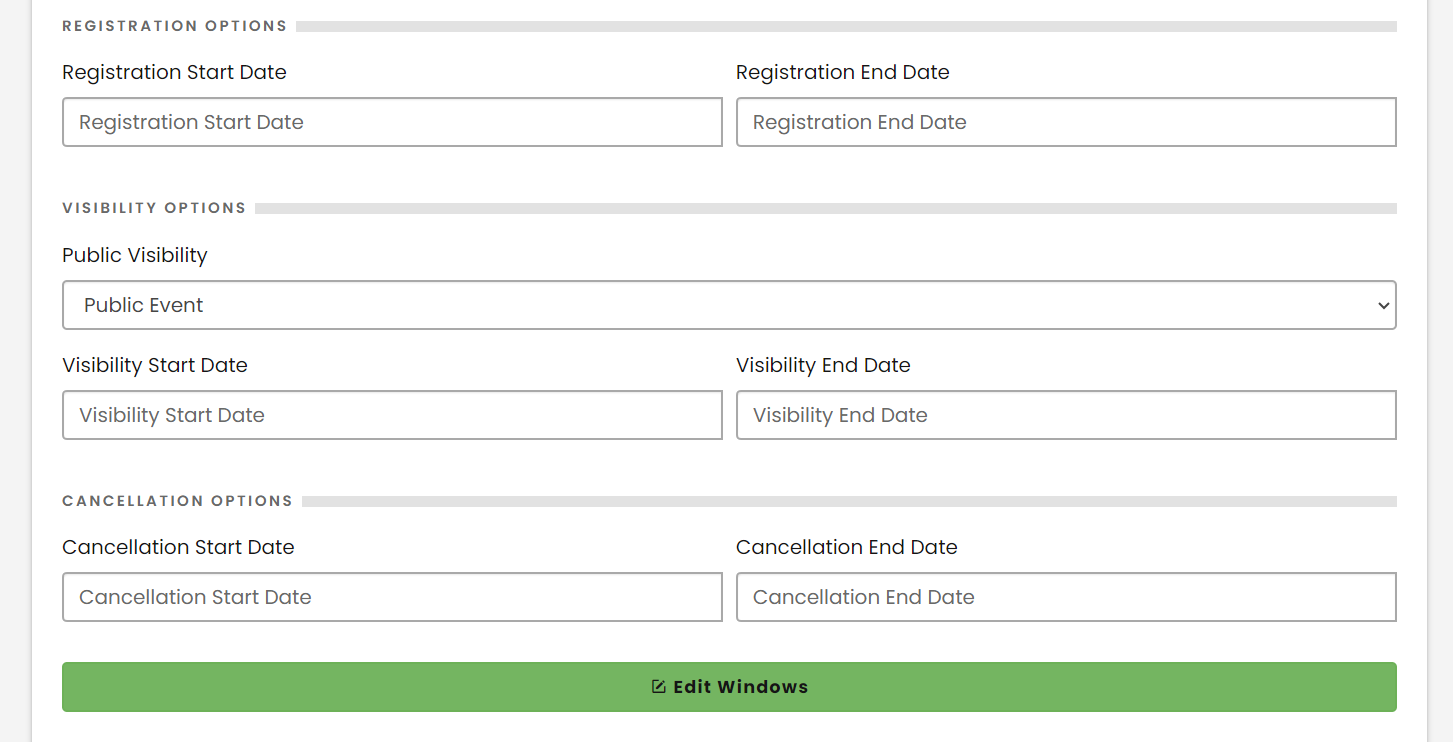Click the Cancellation Start Date input box

pos(392,597)
